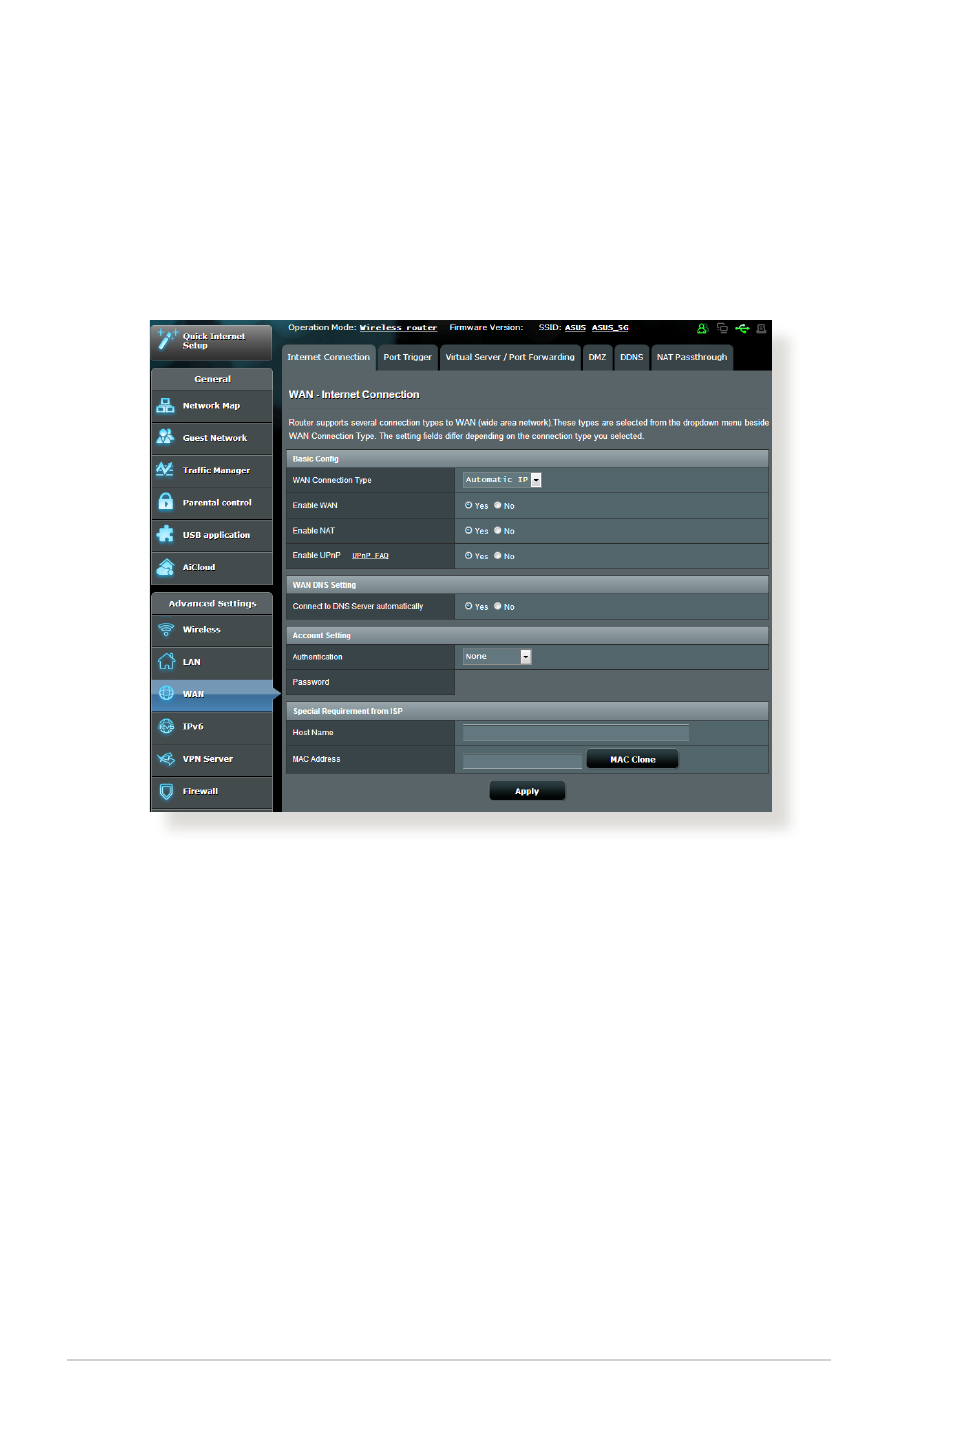Open the DMZ tab
This screenshot has height=1437, width=954.
[597, 358]
